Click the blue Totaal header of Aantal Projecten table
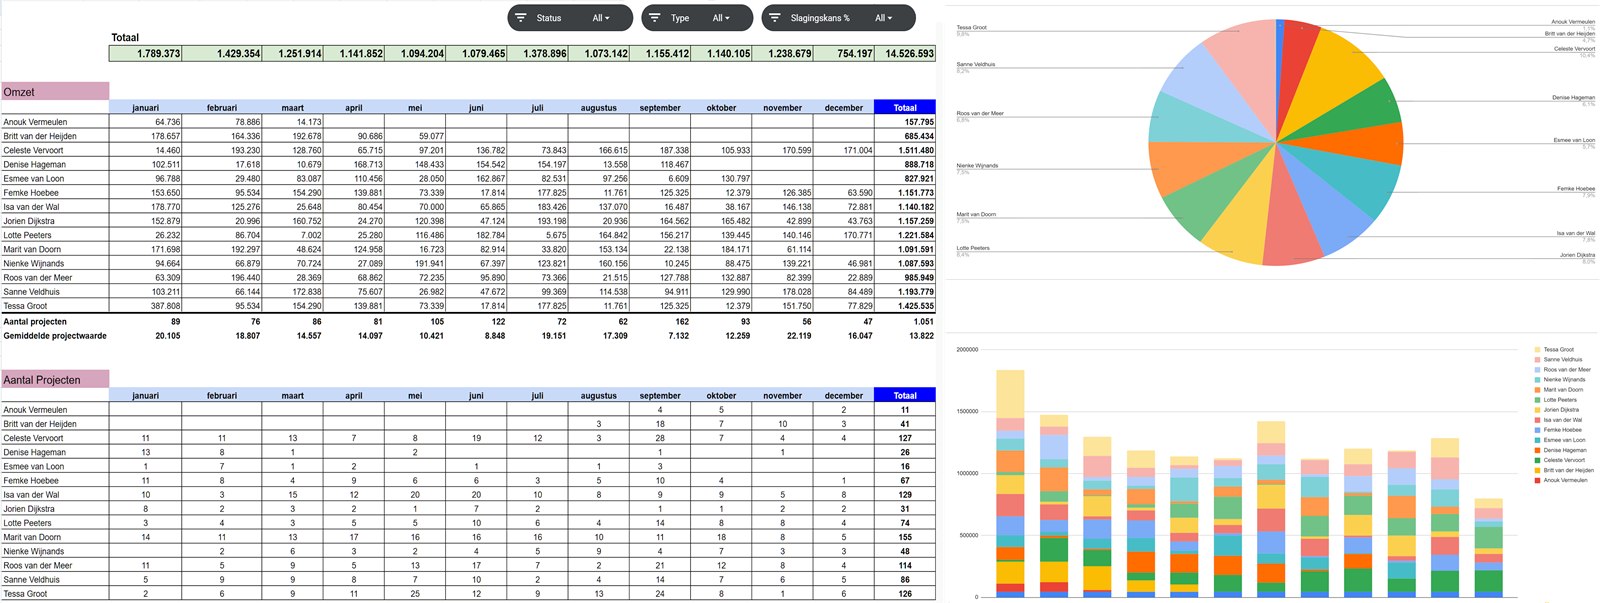Screen dimensions: 1600x603 (905, 395)
